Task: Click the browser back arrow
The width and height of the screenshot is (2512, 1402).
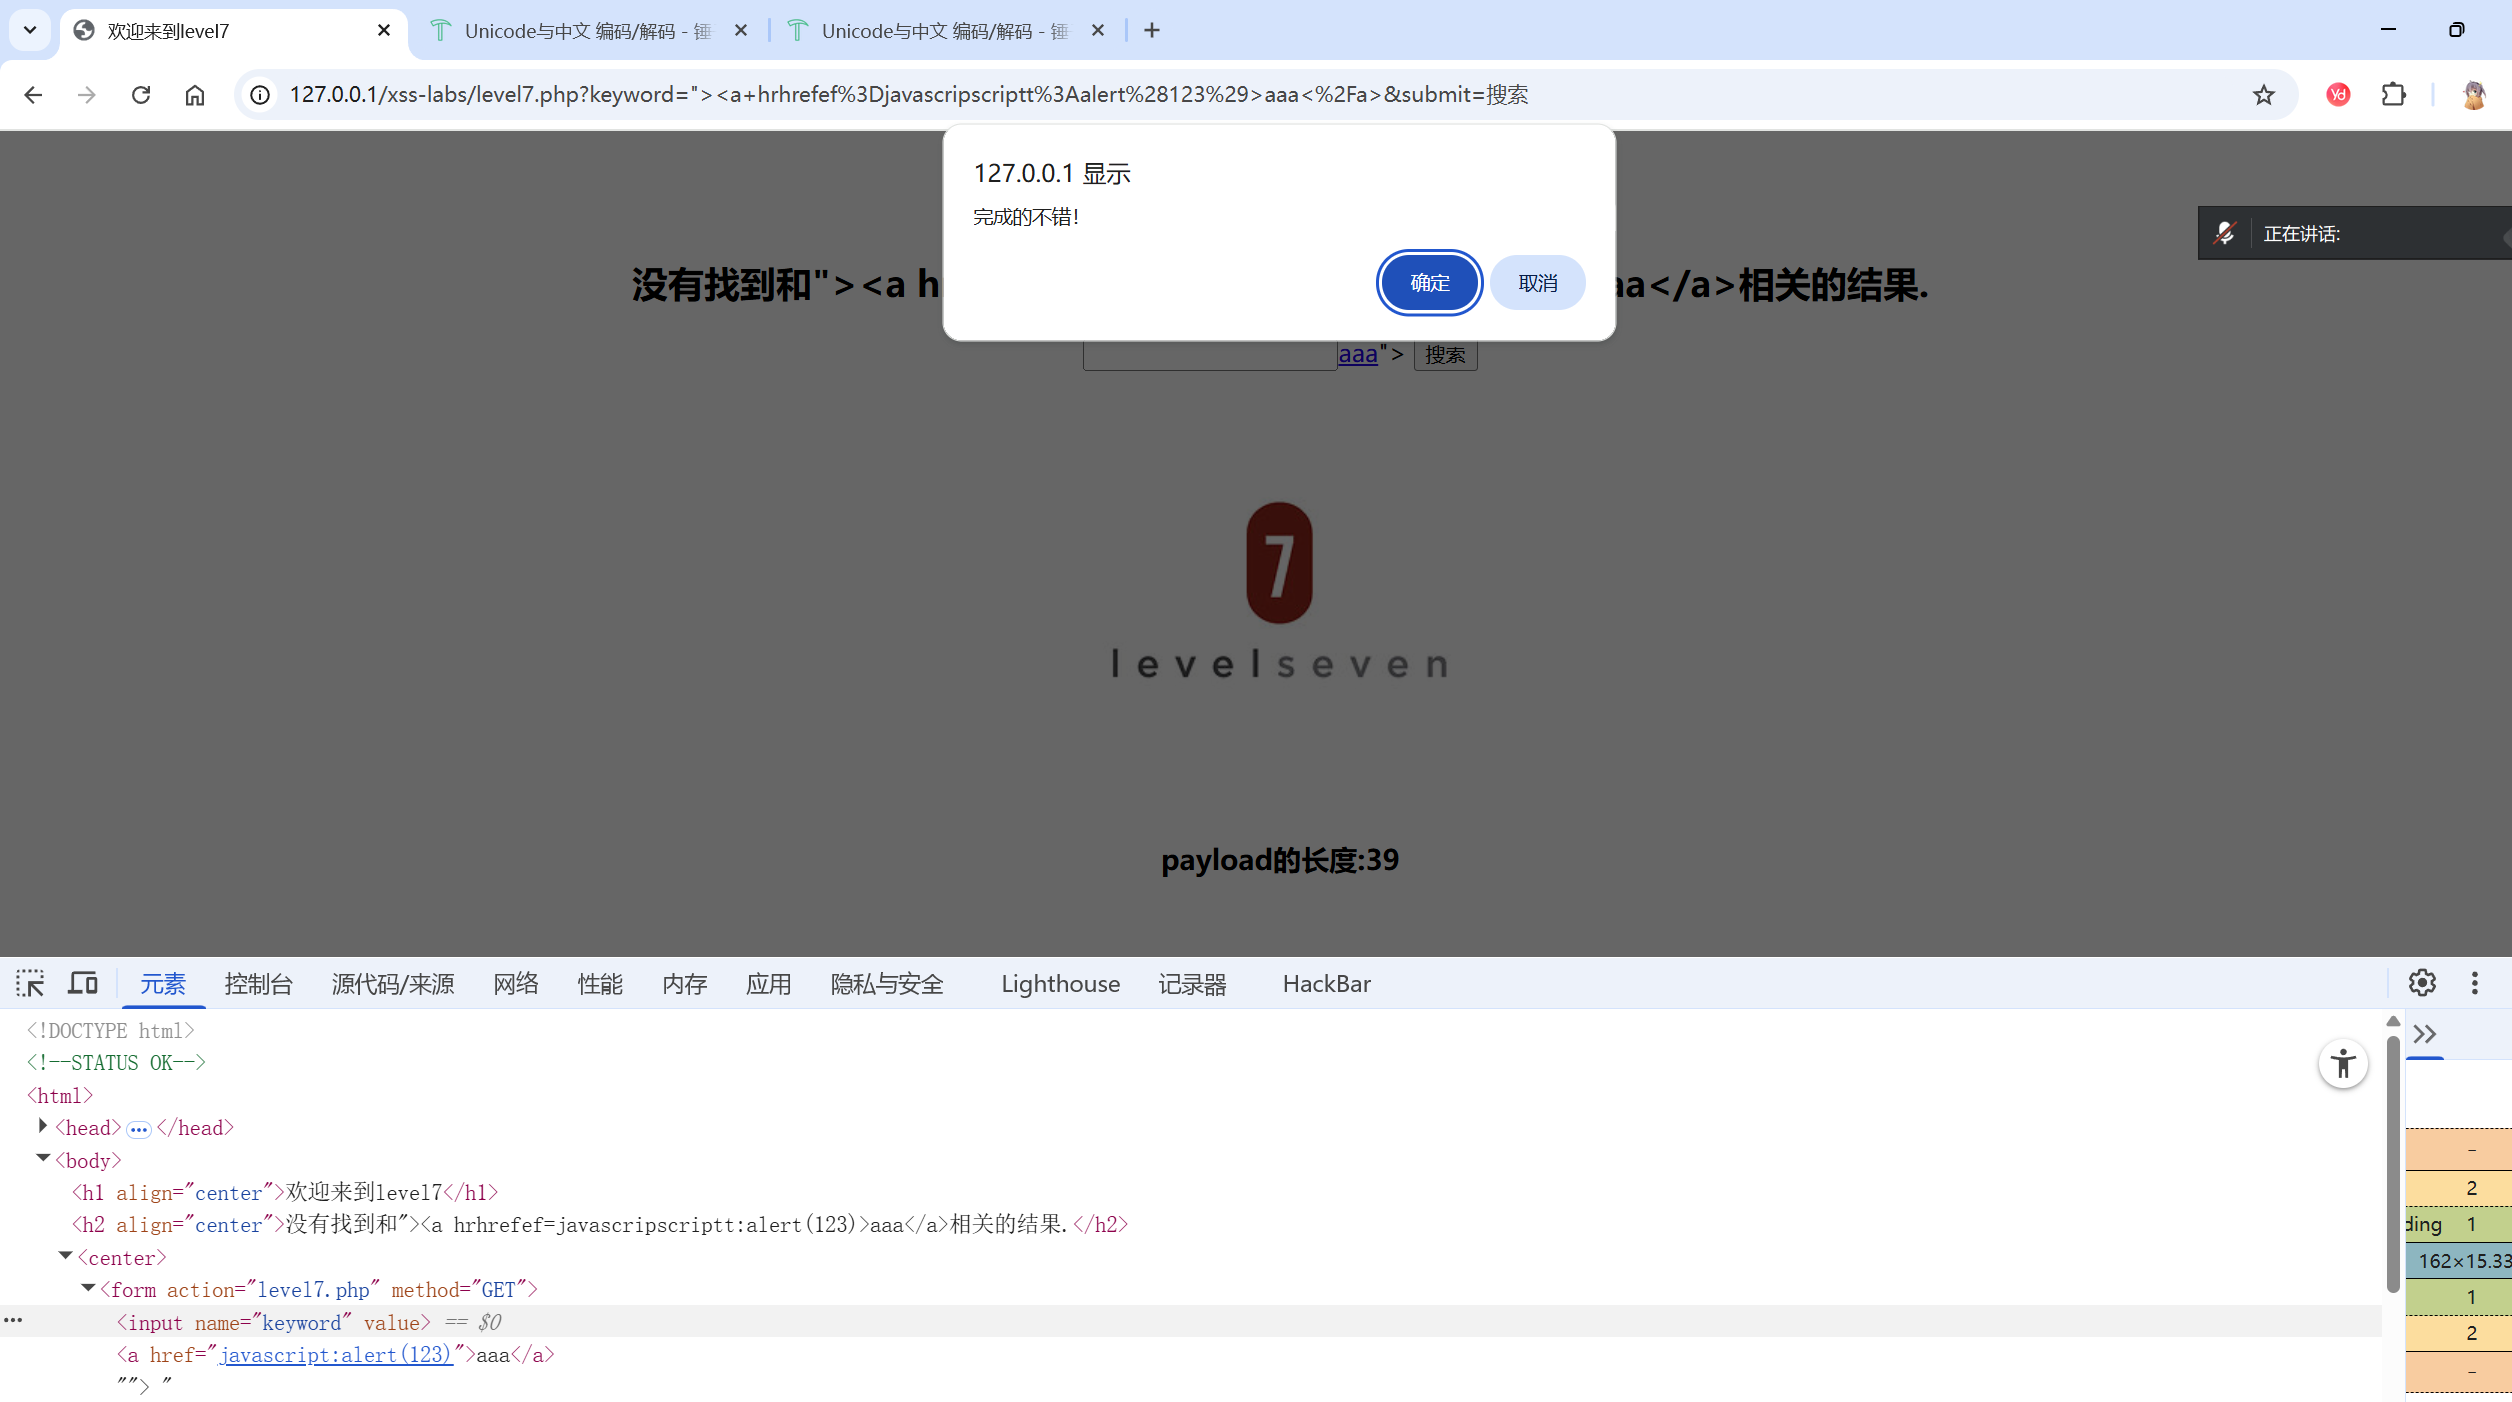Action: pyautogui.click(x=33, y=95)
